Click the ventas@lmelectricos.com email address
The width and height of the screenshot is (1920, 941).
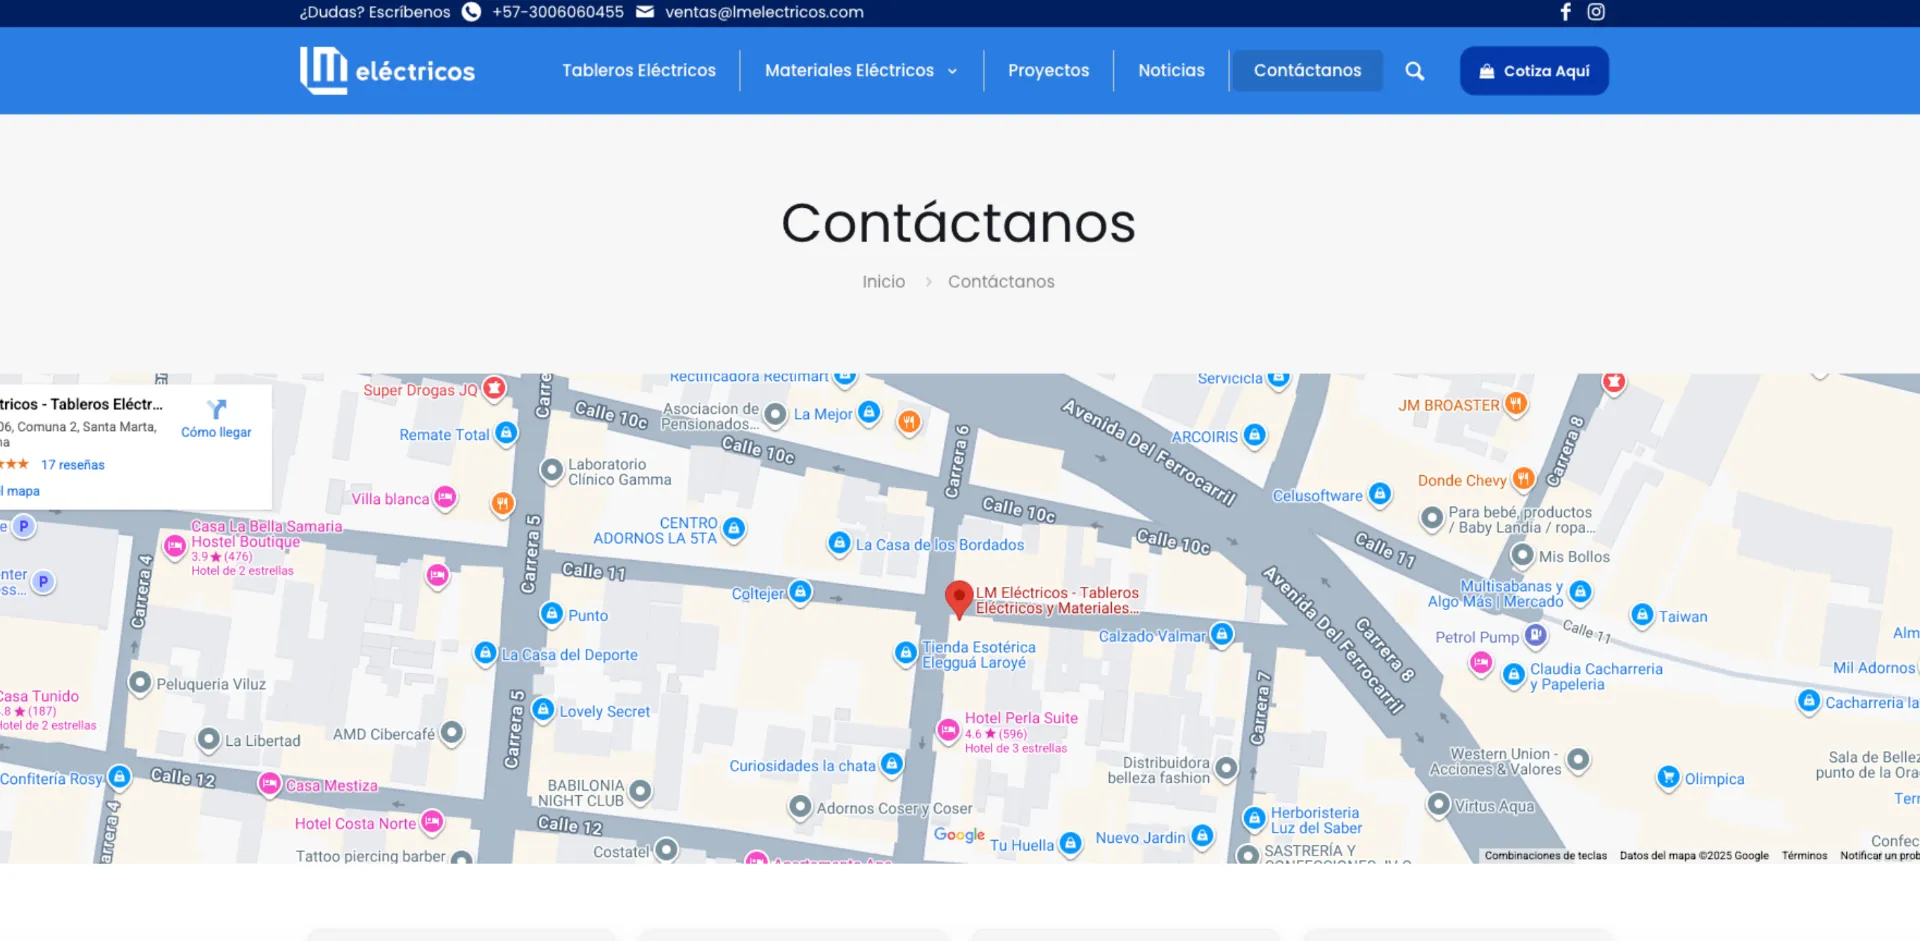(764, 12)
